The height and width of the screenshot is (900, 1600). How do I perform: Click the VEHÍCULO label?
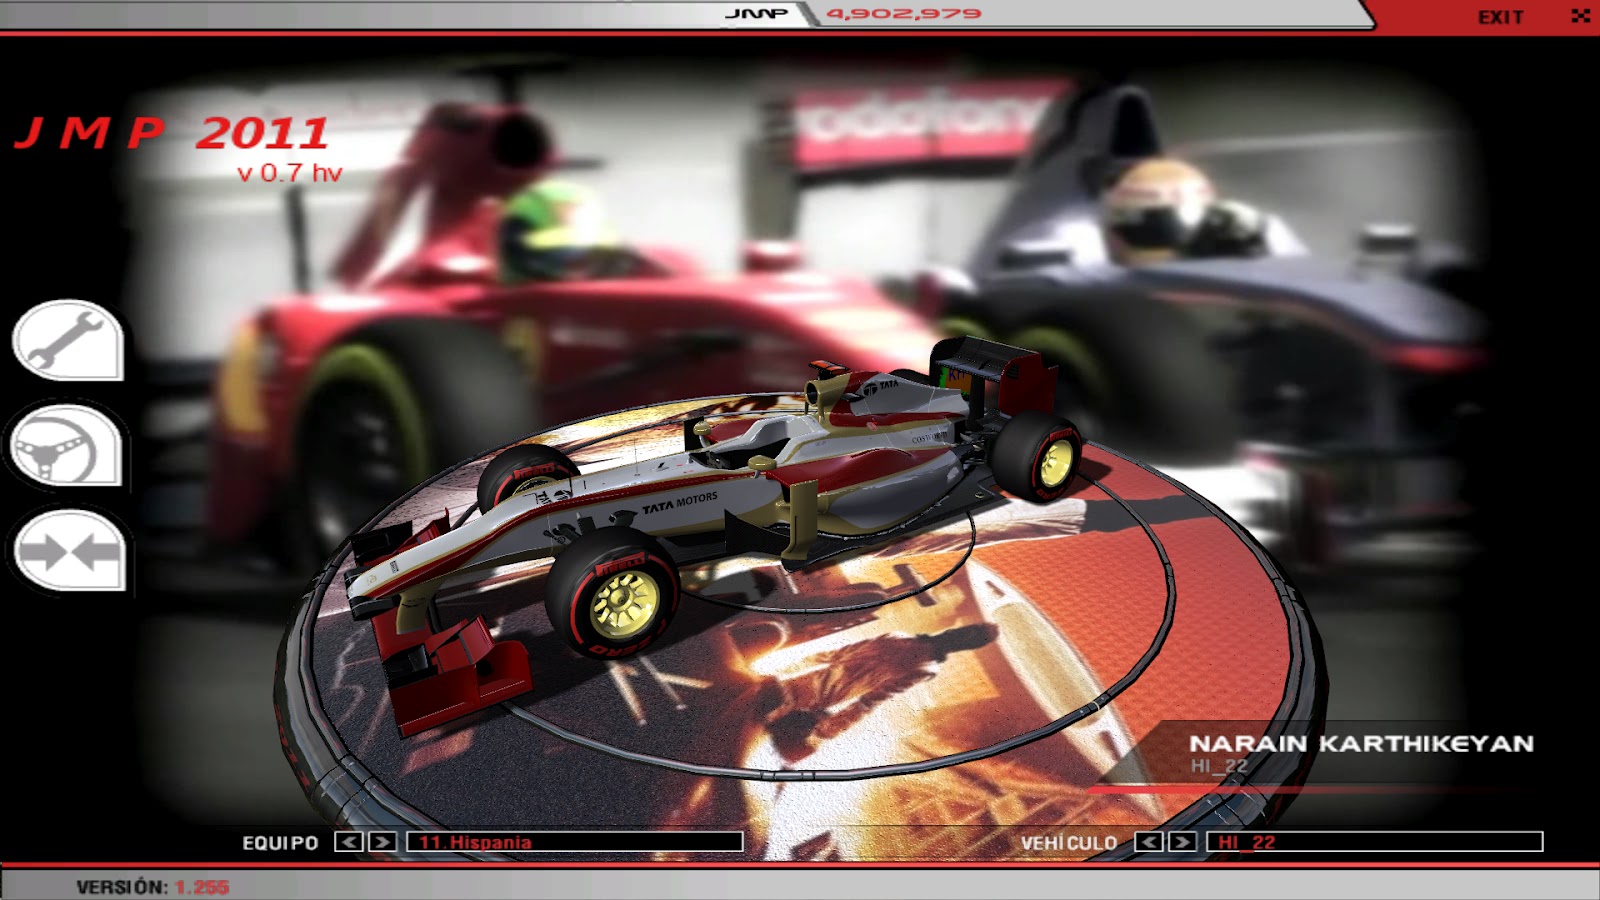1069,843
